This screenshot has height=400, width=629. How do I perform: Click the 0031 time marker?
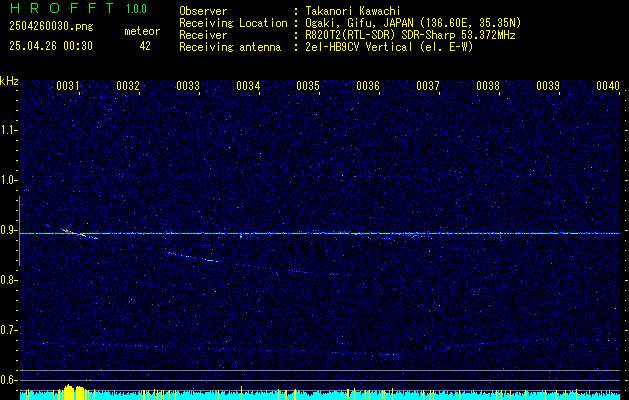click(67, 86)
